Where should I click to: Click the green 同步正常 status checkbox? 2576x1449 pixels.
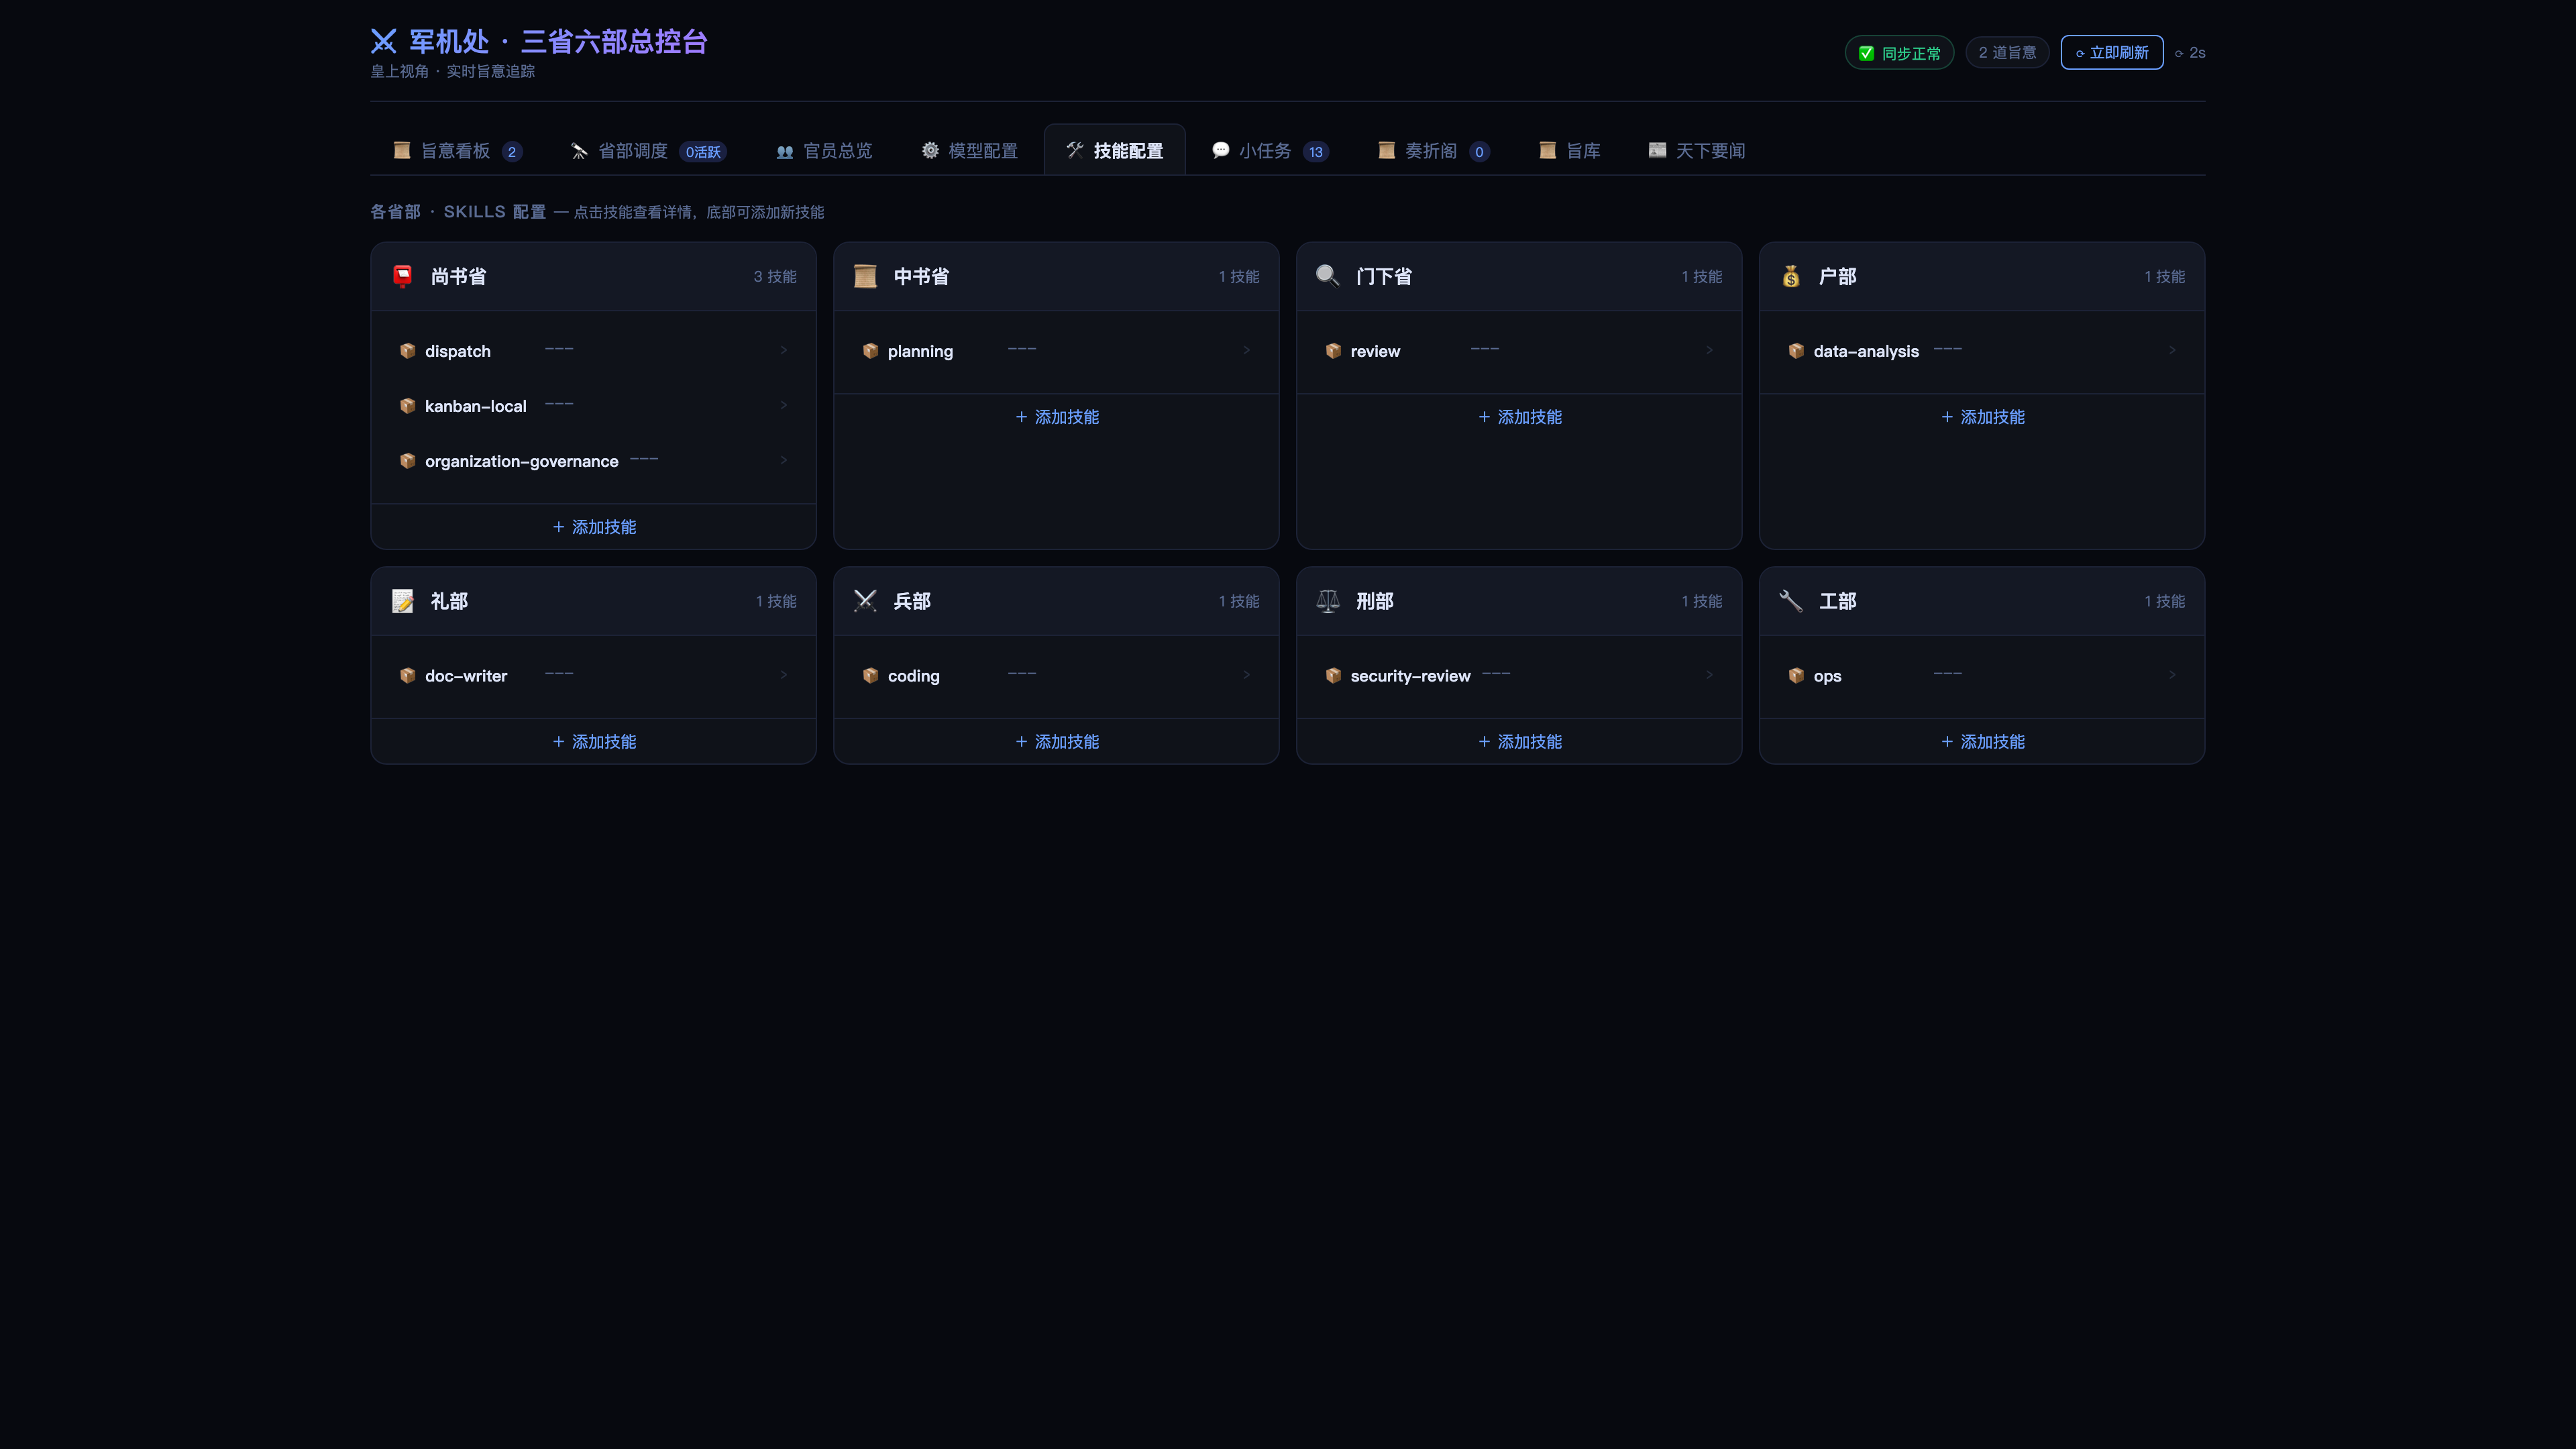1866,53
